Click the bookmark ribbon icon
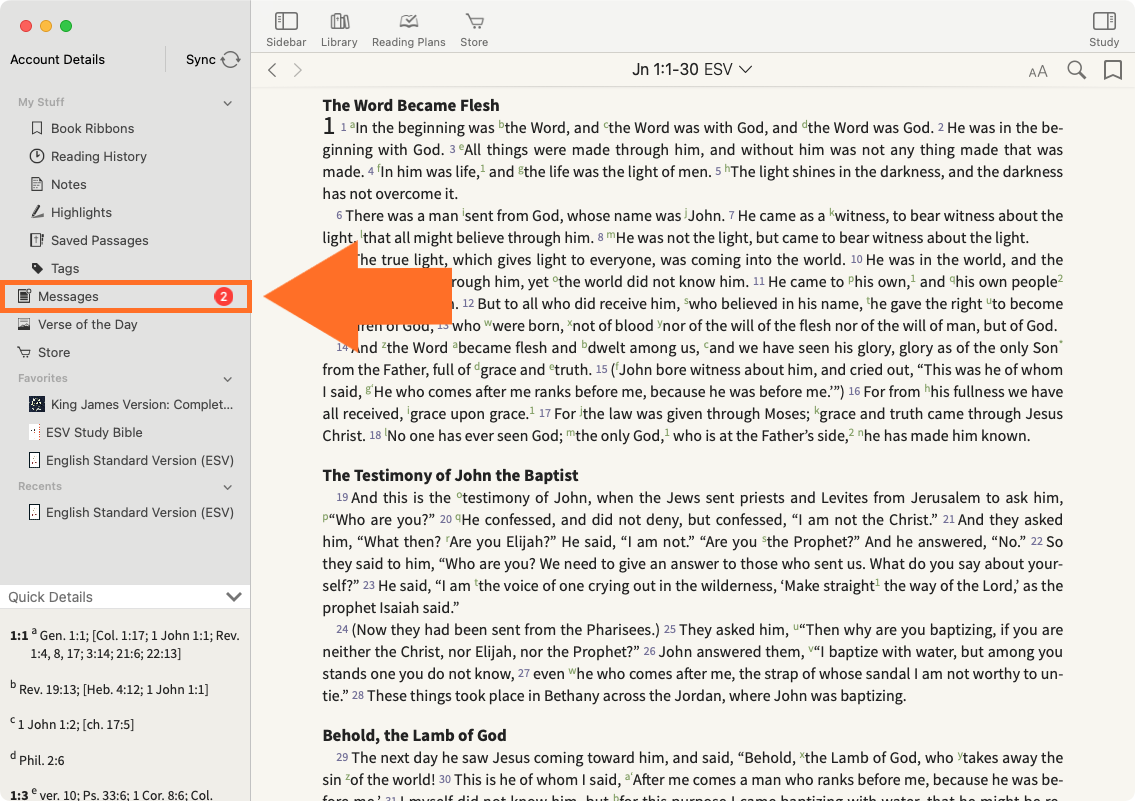Screen dimensions: 1135x801 point(1113,69)
